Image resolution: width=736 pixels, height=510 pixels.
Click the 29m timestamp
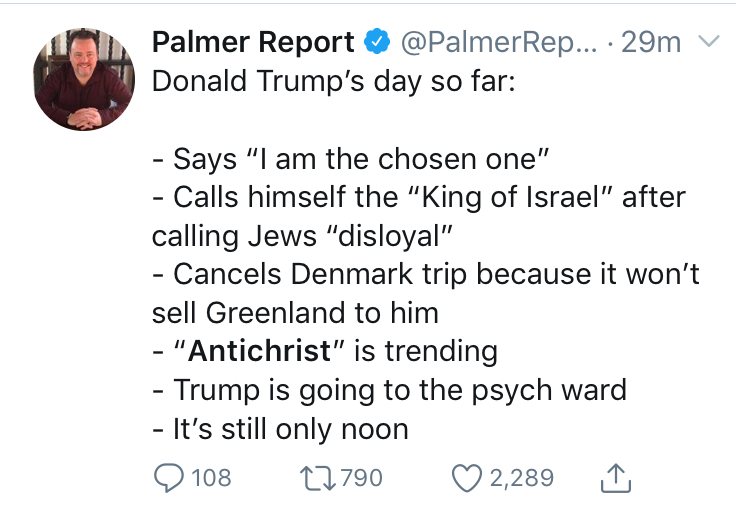pos(651,42)
